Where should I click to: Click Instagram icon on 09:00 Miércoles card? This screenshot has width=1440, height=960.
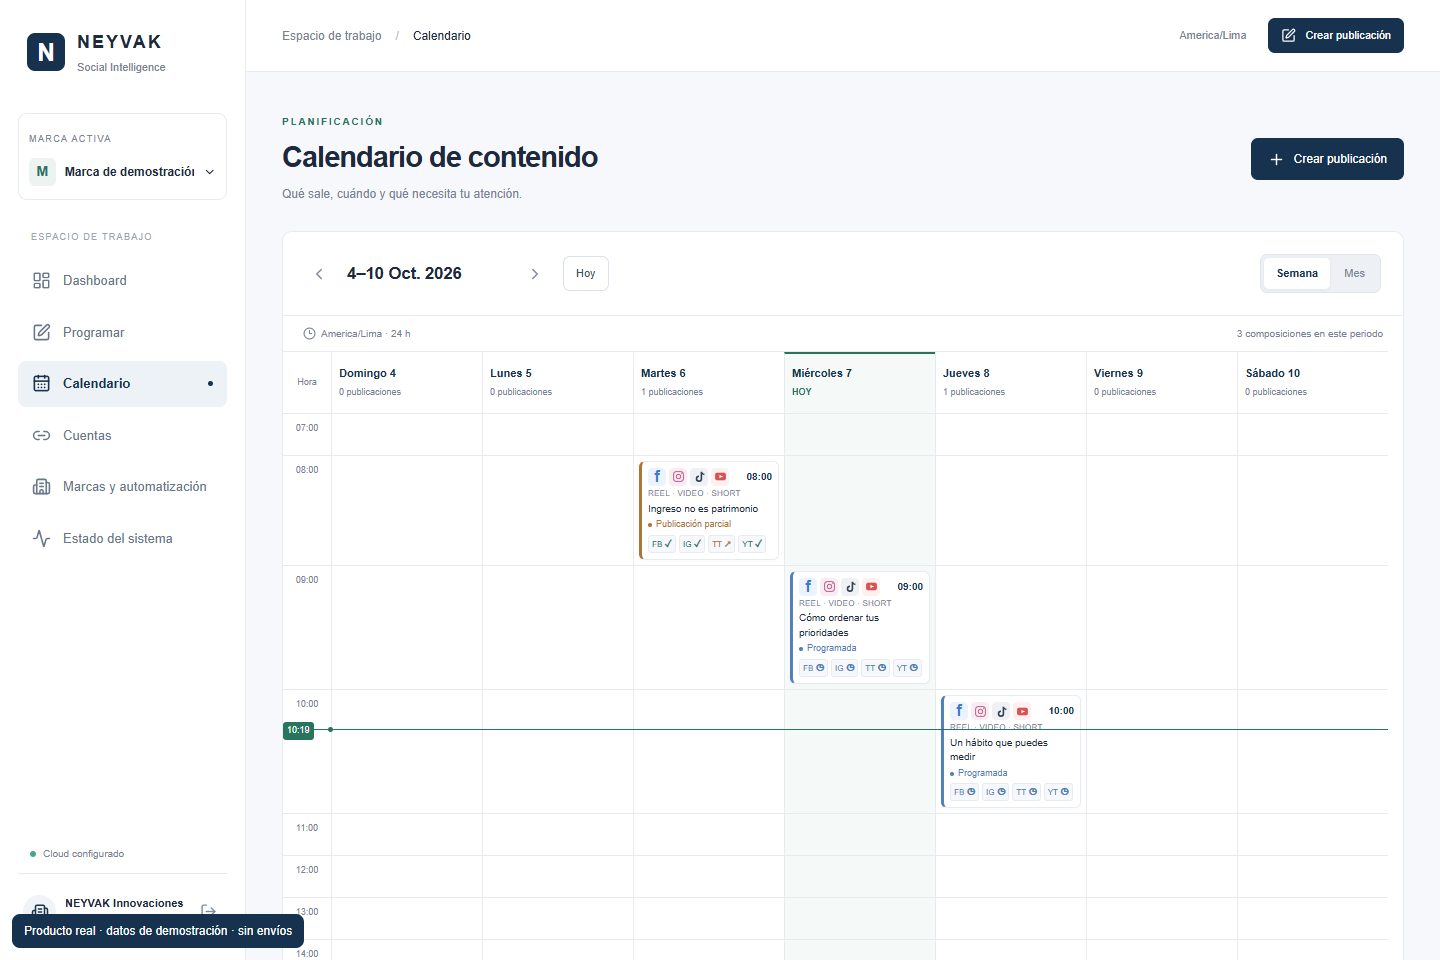pyautogui.click(x=829, y=587)
